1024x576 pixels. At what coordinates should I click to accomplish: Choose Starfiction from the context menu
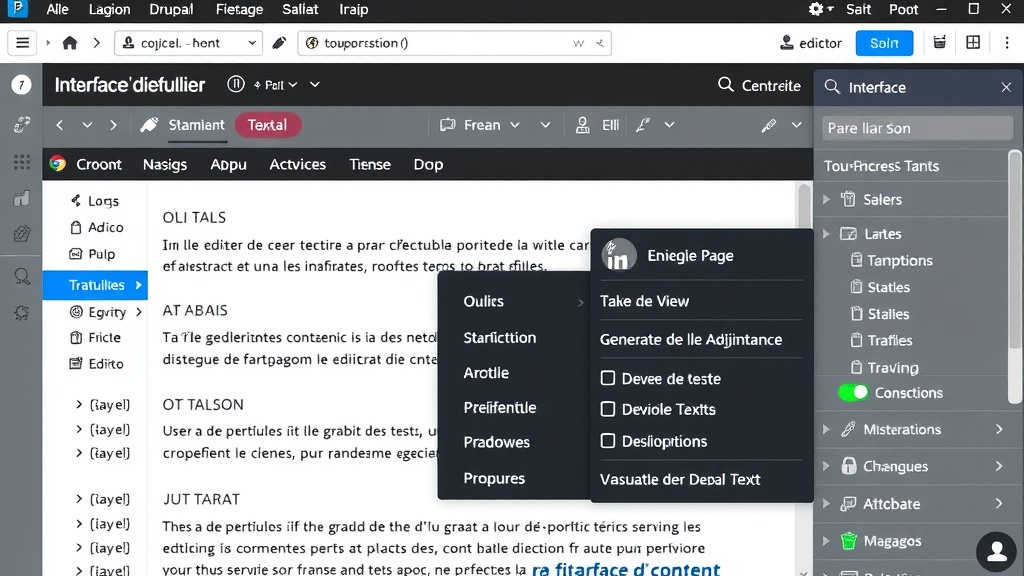coord(500,337)
